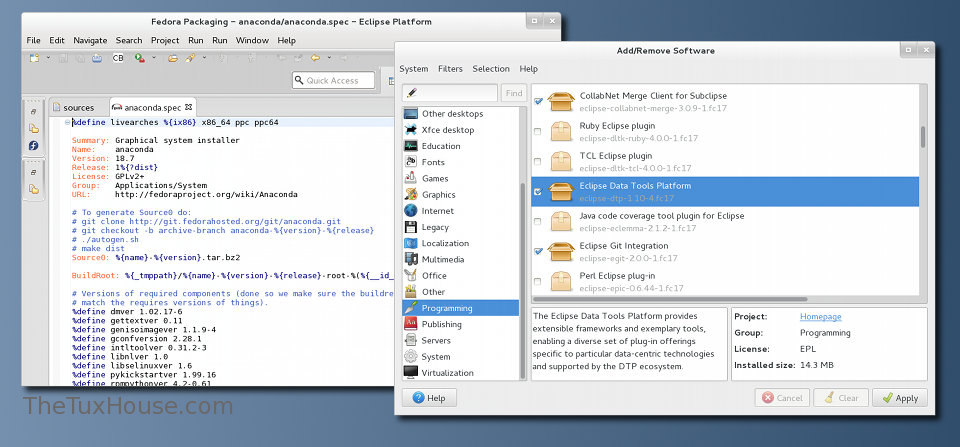Collapse the %define livearches fold marker
The image size is (960, 447).
pyautogui.click(x=68, y=122)
